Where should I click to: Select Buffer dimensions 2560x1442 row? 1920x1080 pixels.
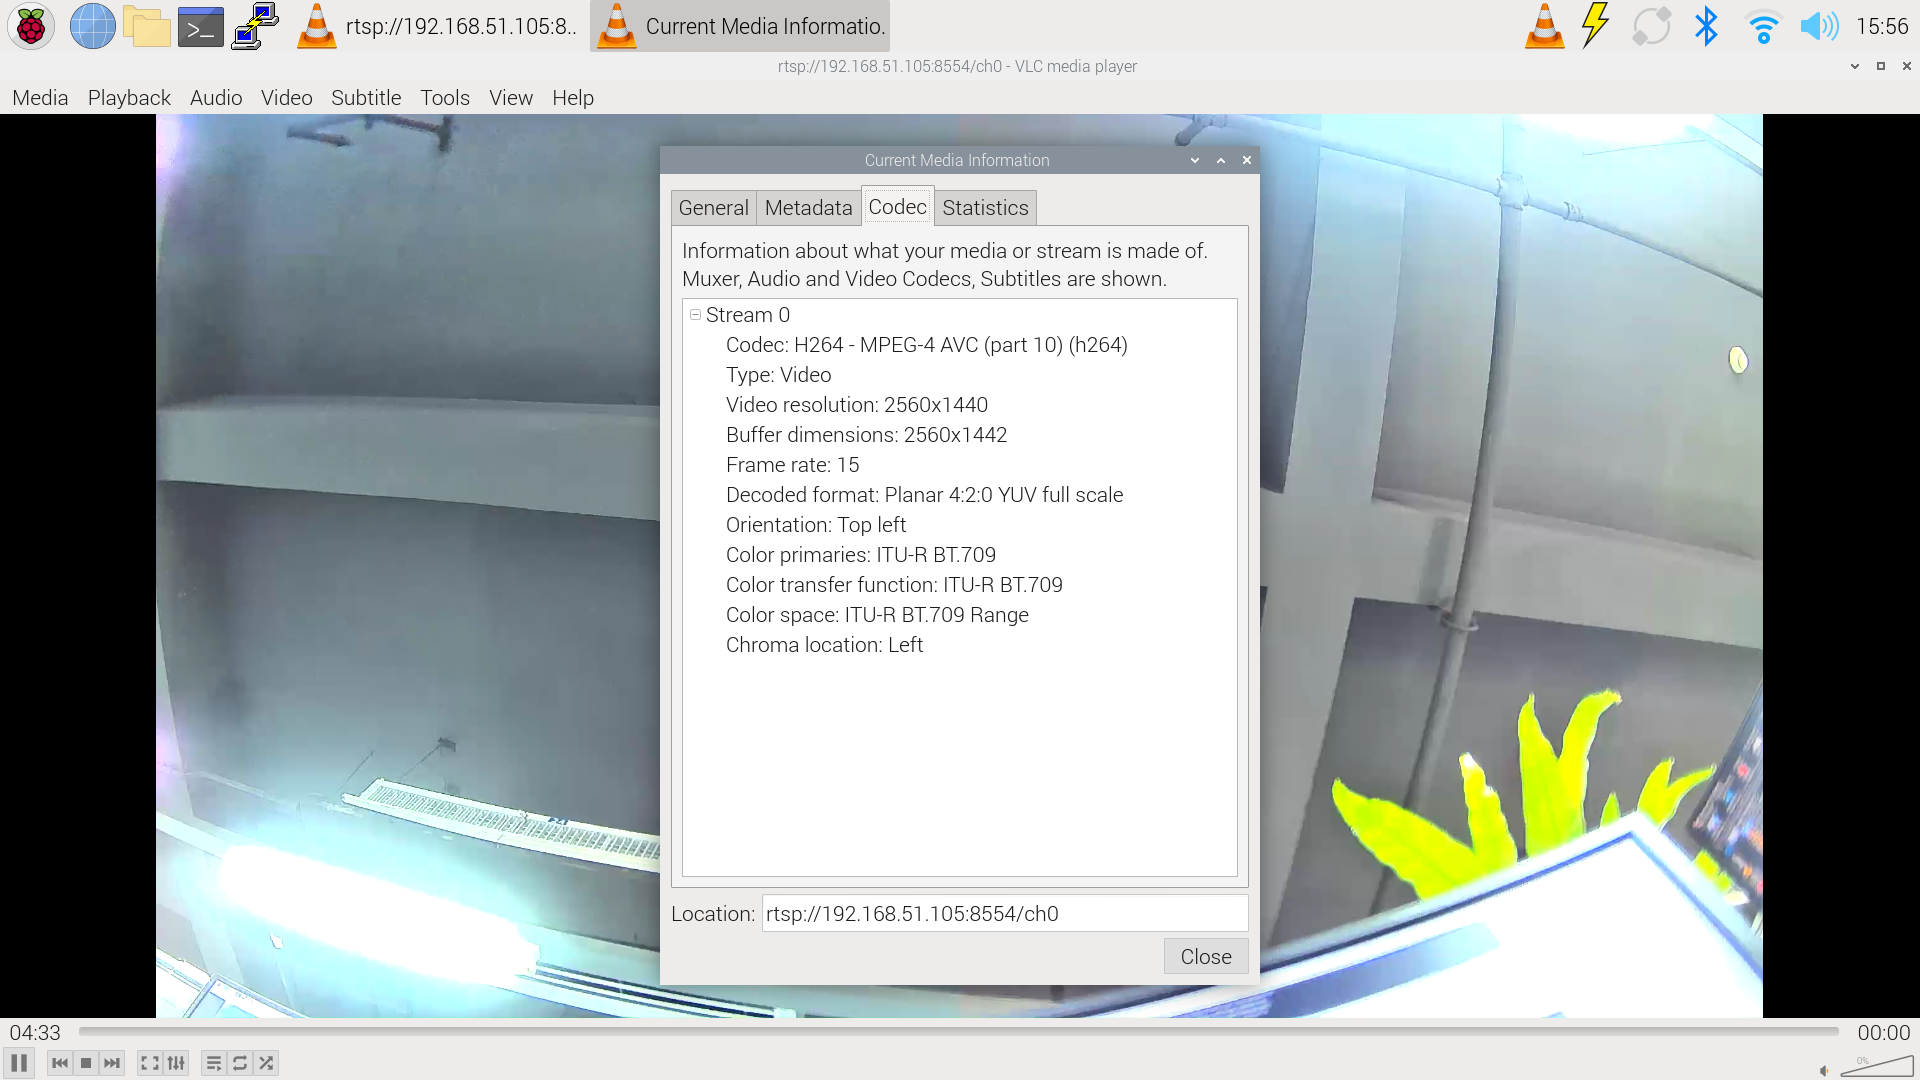tap(867, 435)
